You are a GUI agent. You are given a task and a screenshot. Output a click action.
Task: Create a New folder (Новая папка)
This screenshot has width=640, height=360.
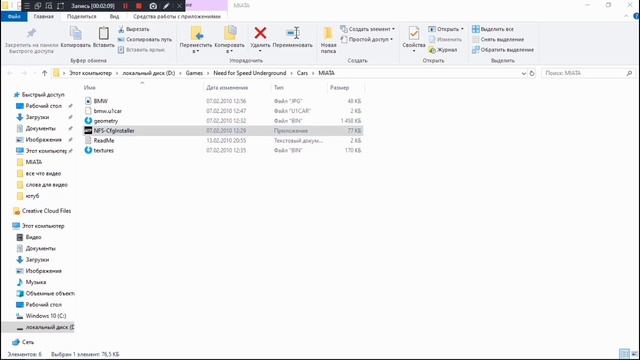tap(328, 40)
